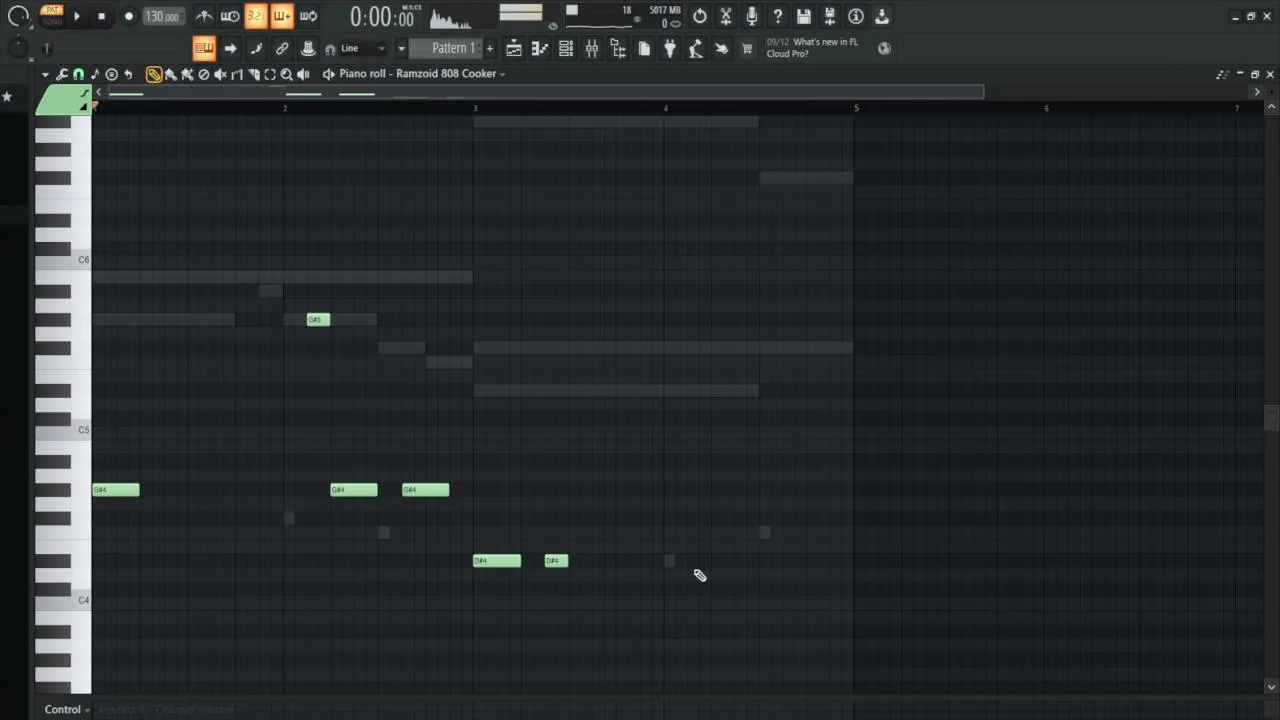1280x720 pixels.
Task: Select the Select tool dashed-square icon
Action: click(x=270, y=74)
